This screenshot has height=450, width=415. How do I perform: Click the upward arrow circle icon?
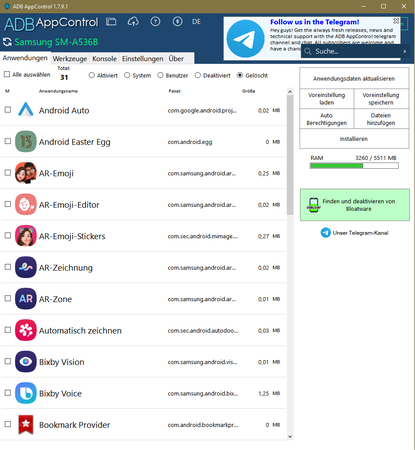(x=155, y=22)
